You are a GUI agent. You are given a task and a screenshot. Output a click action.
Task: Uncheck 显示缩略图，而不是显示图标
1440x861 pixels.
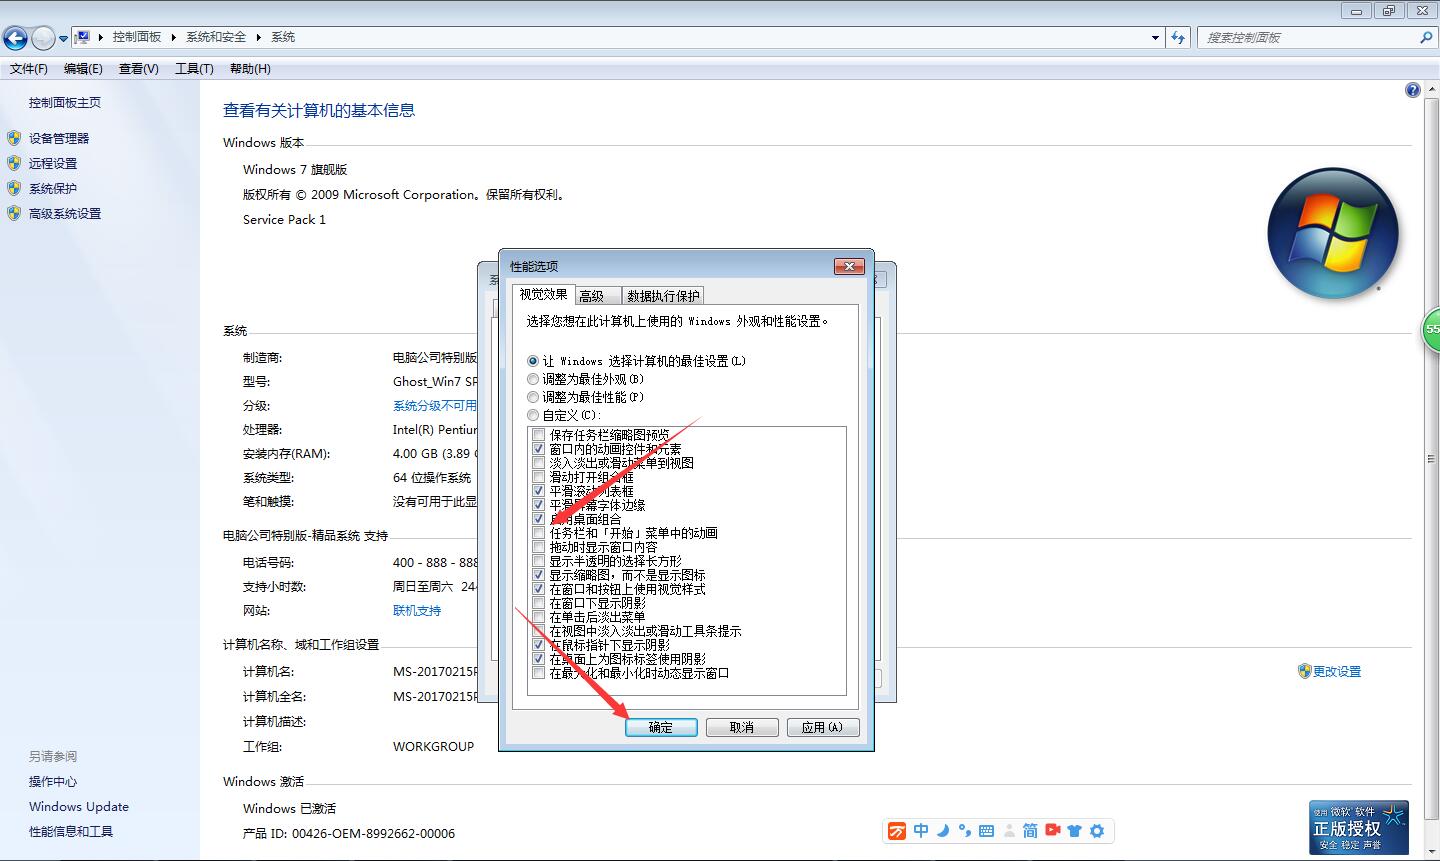point(539,575)
